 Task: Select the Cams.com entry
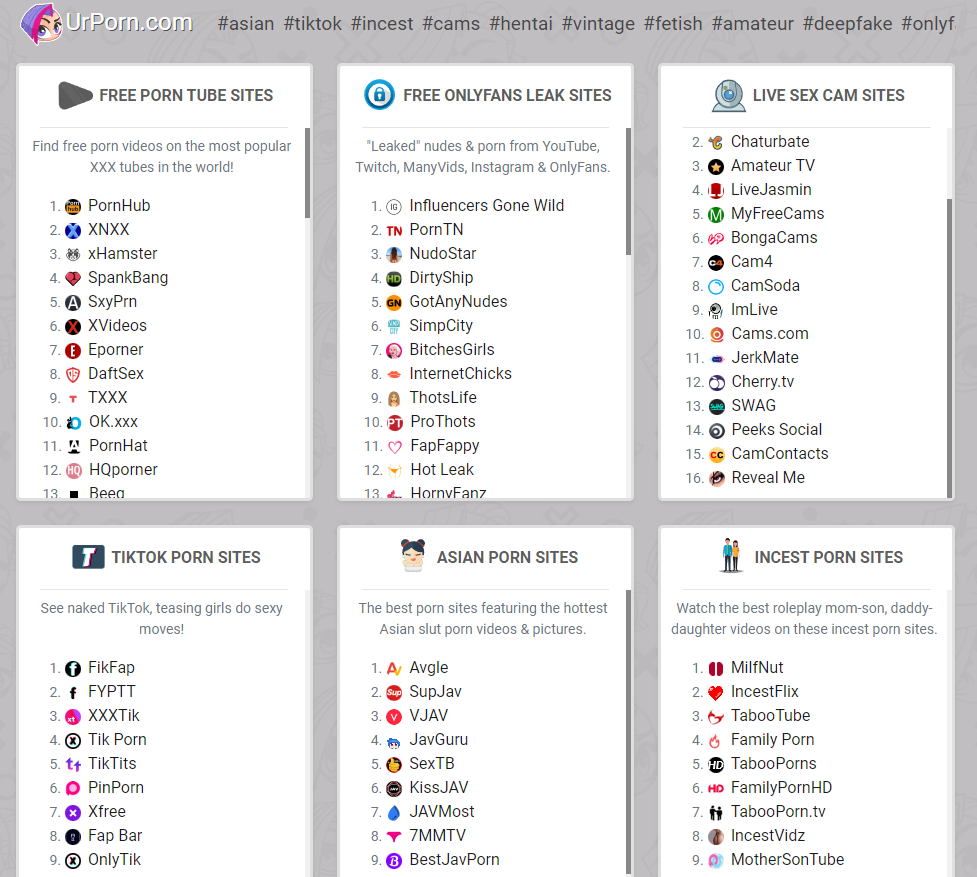770,334
